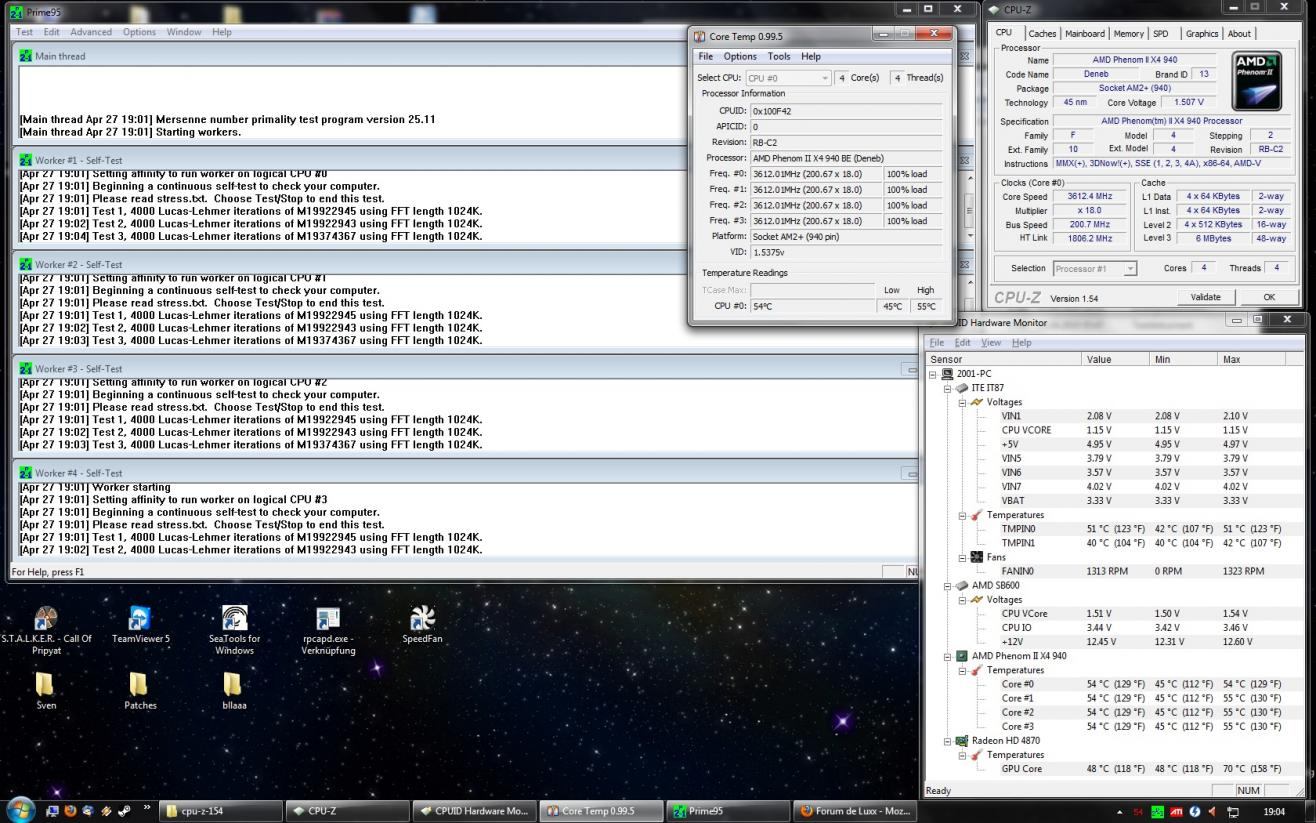Image resolution: width=1316 pixels, height=823 pixels.
Task: Click the AMD Phenom II X4 940 processor icon
Action: (x=963, y=657)
